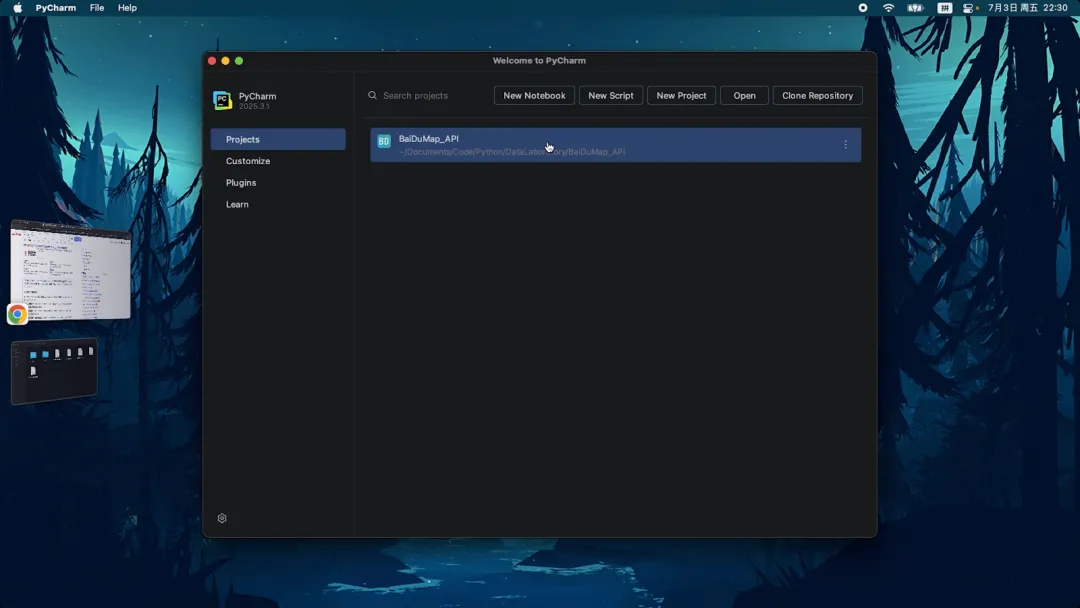Click the battery status icon

point(915,8)
